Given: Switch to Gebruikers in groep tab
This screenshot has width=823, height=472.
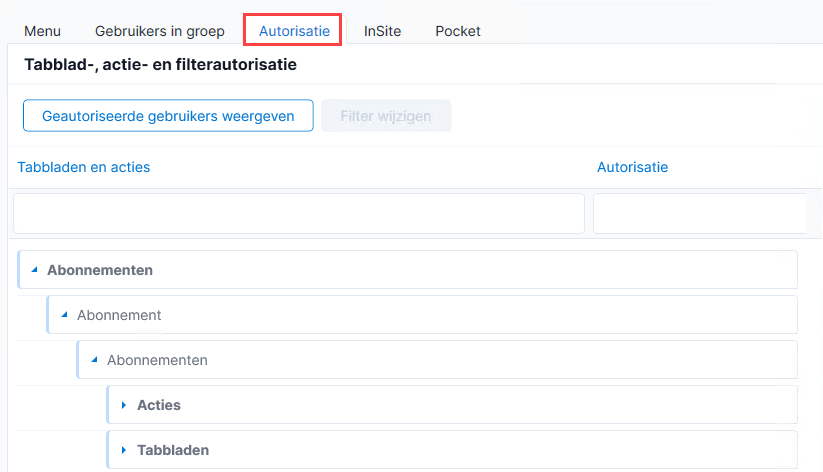Looking at the screenshot, I should [160, 31].
